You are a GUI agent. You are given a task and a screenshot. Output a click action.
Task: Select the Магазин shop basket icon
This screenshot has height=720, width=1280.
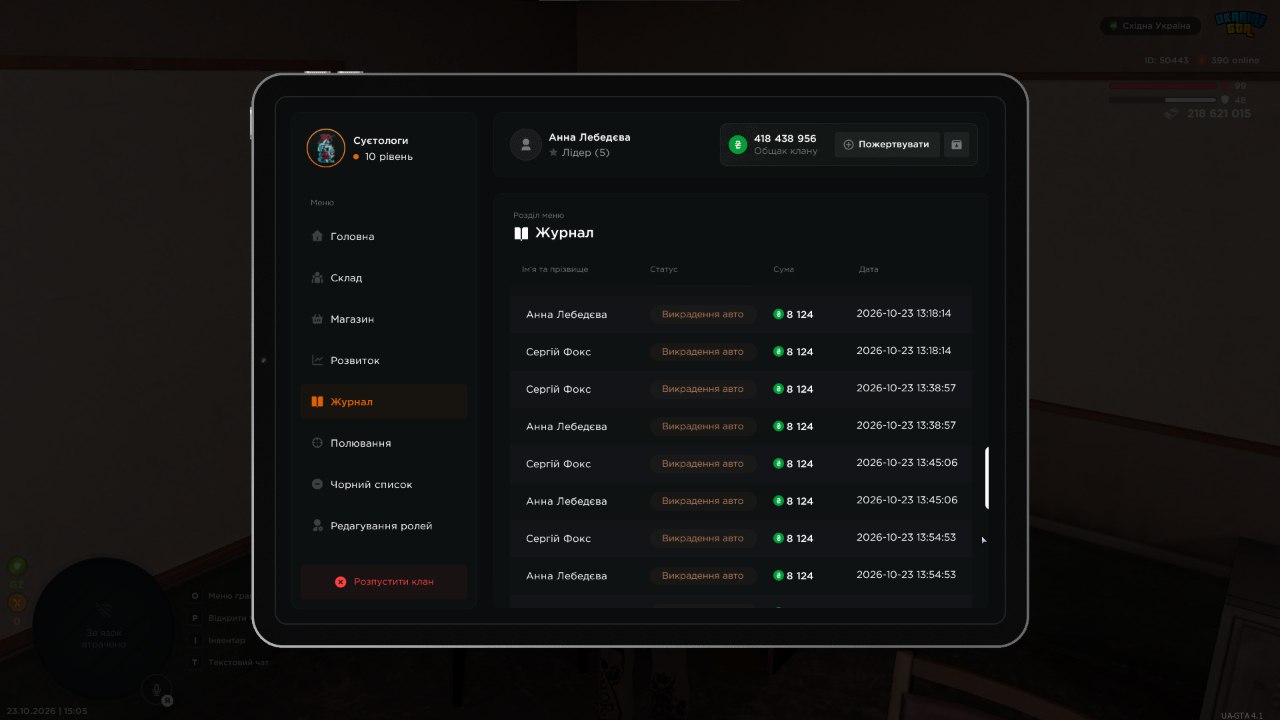point(317,319)
